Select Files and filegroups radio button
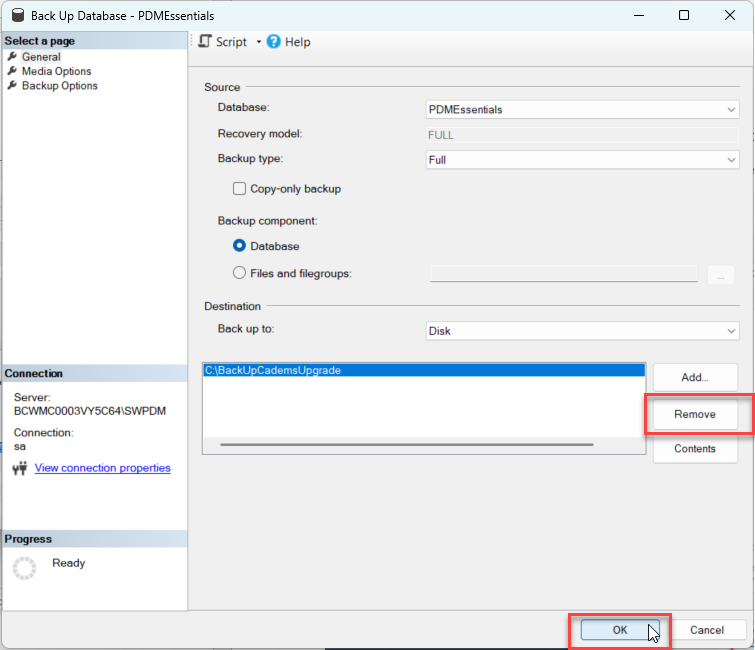This screenshot has width=755, height=650. pyautogui.click(x=239, y=273)
